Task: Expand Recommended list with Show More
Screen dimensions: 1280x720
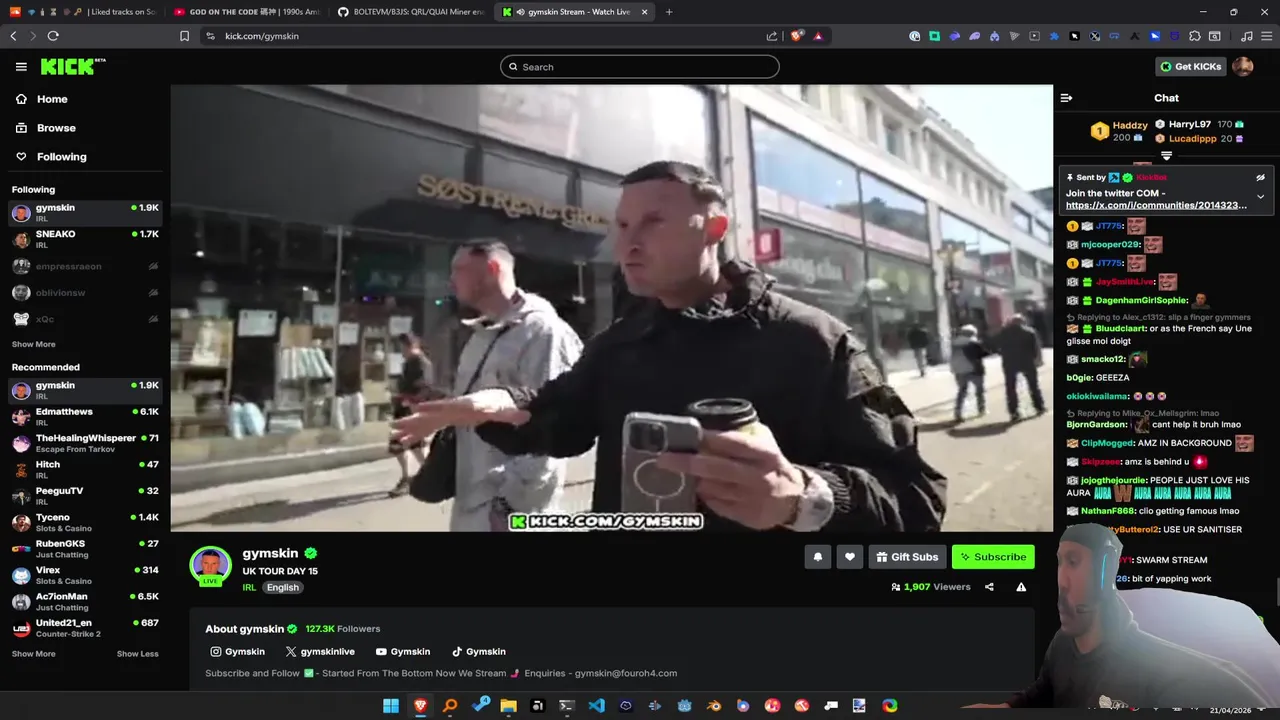Action: (x=34, y=654)
